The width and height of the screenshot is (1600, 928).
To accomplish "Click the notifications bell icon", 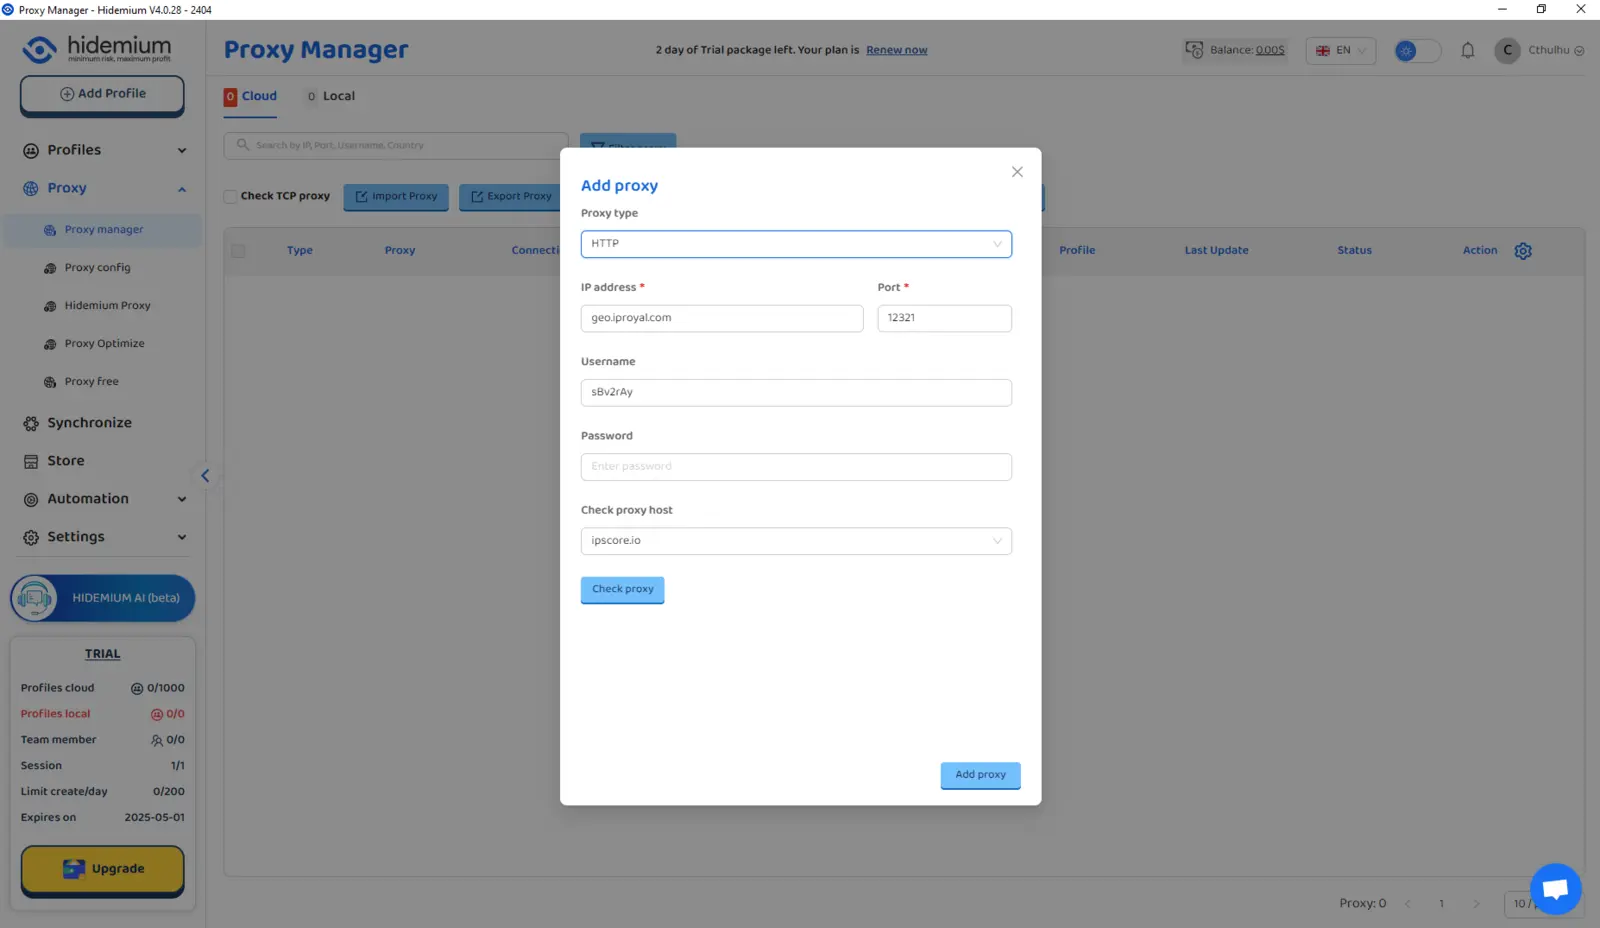I will [x=1467, y=50].
